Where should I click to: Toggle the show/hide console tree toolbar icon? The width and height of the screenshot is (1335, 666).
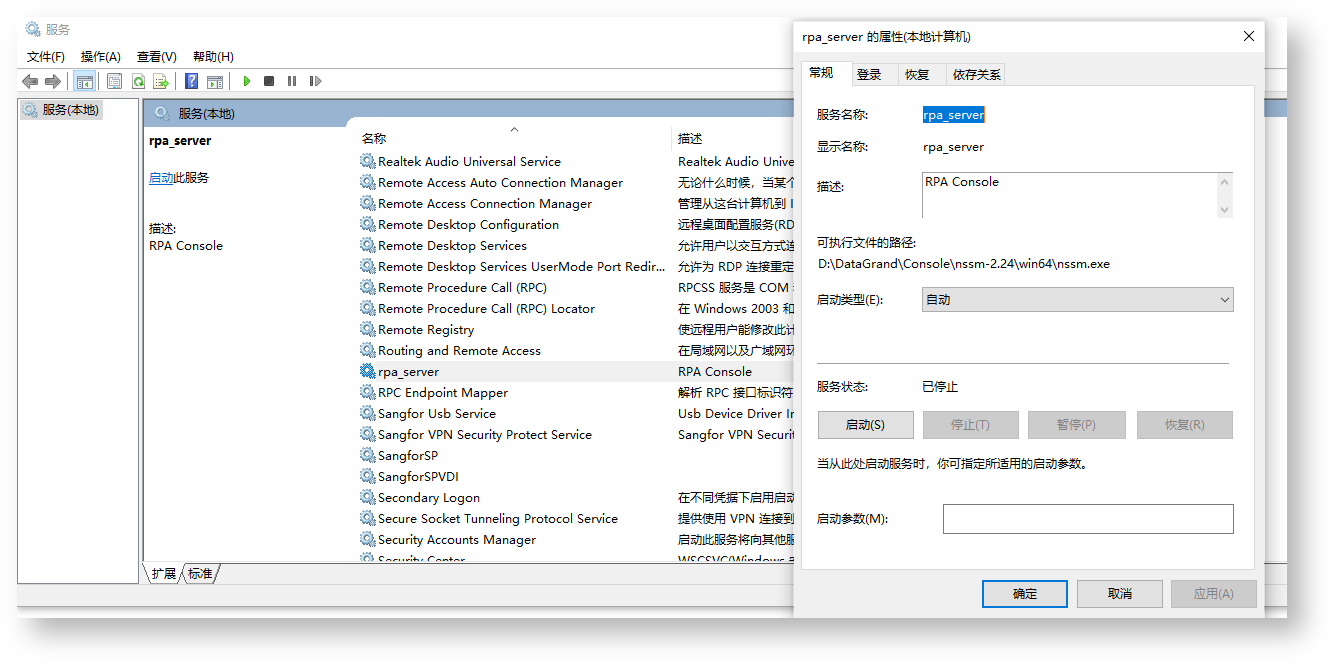84,81
